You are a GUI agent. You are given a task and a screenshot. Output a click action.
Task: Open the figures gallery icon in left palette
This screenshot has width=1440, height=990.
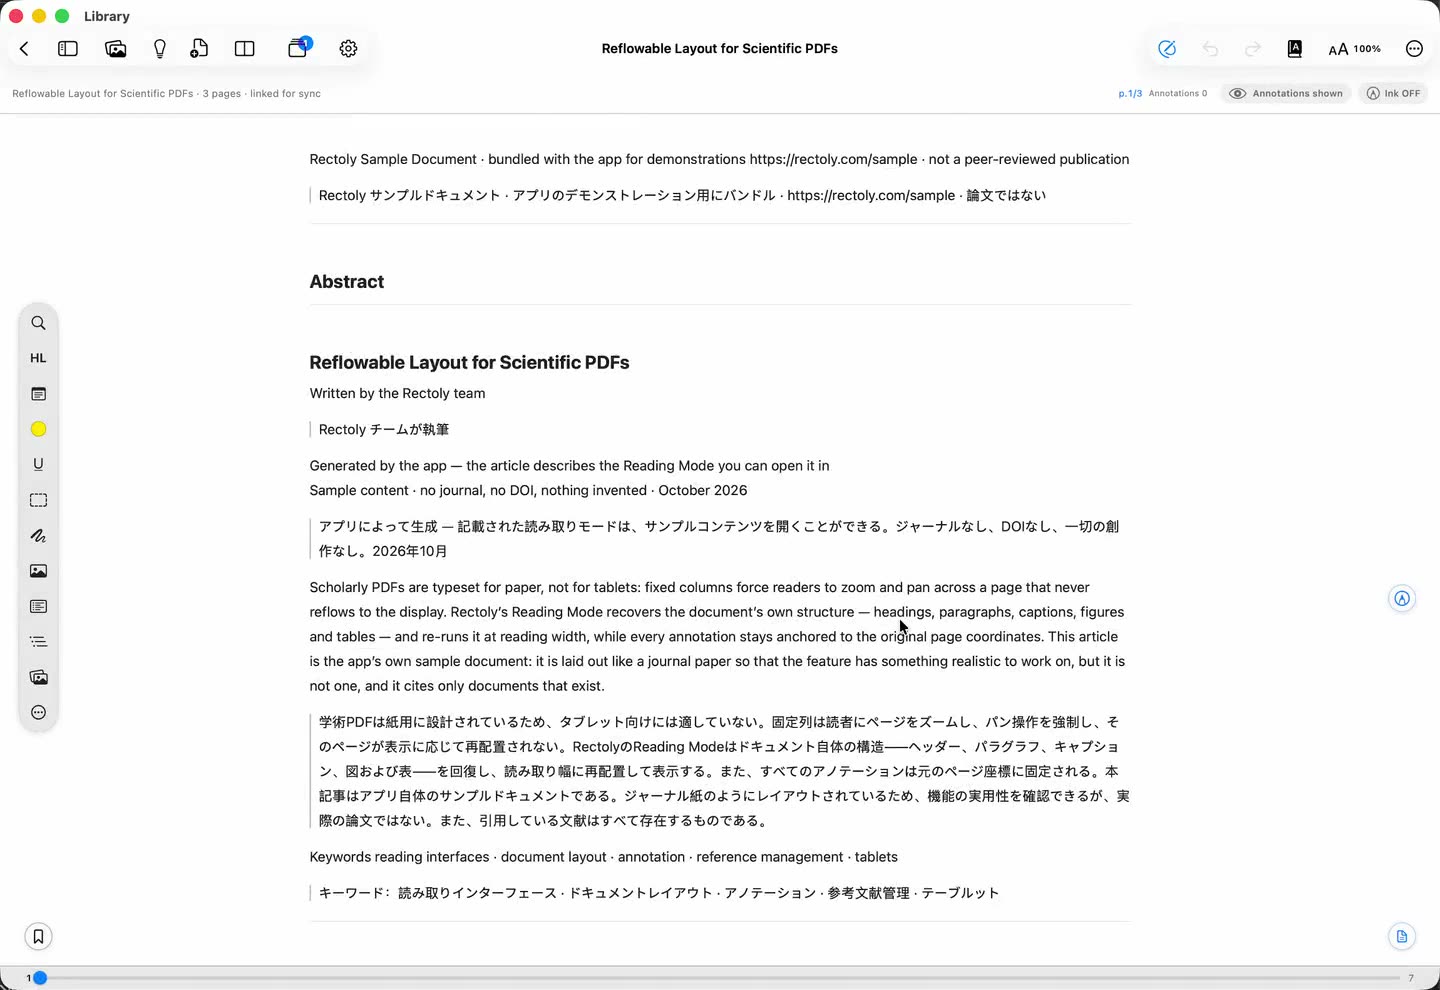click(x=38, y=677)
